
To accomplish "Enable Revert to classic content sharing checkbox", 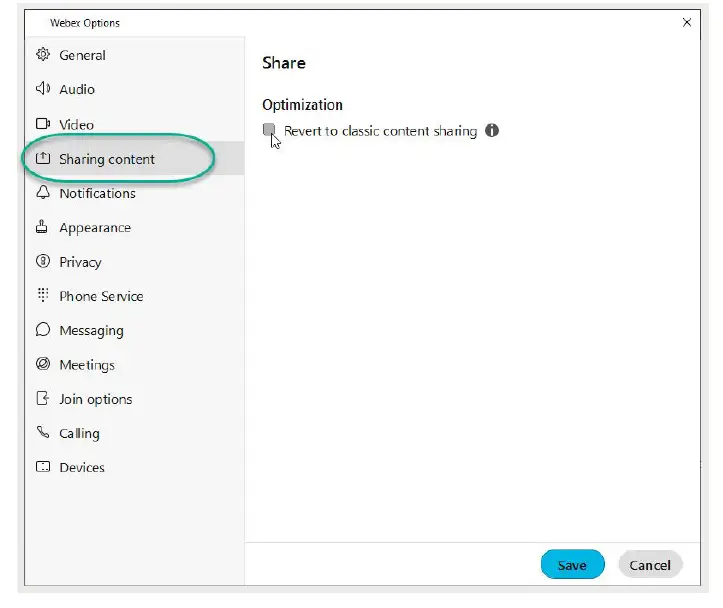I will [x=269, y=130].
